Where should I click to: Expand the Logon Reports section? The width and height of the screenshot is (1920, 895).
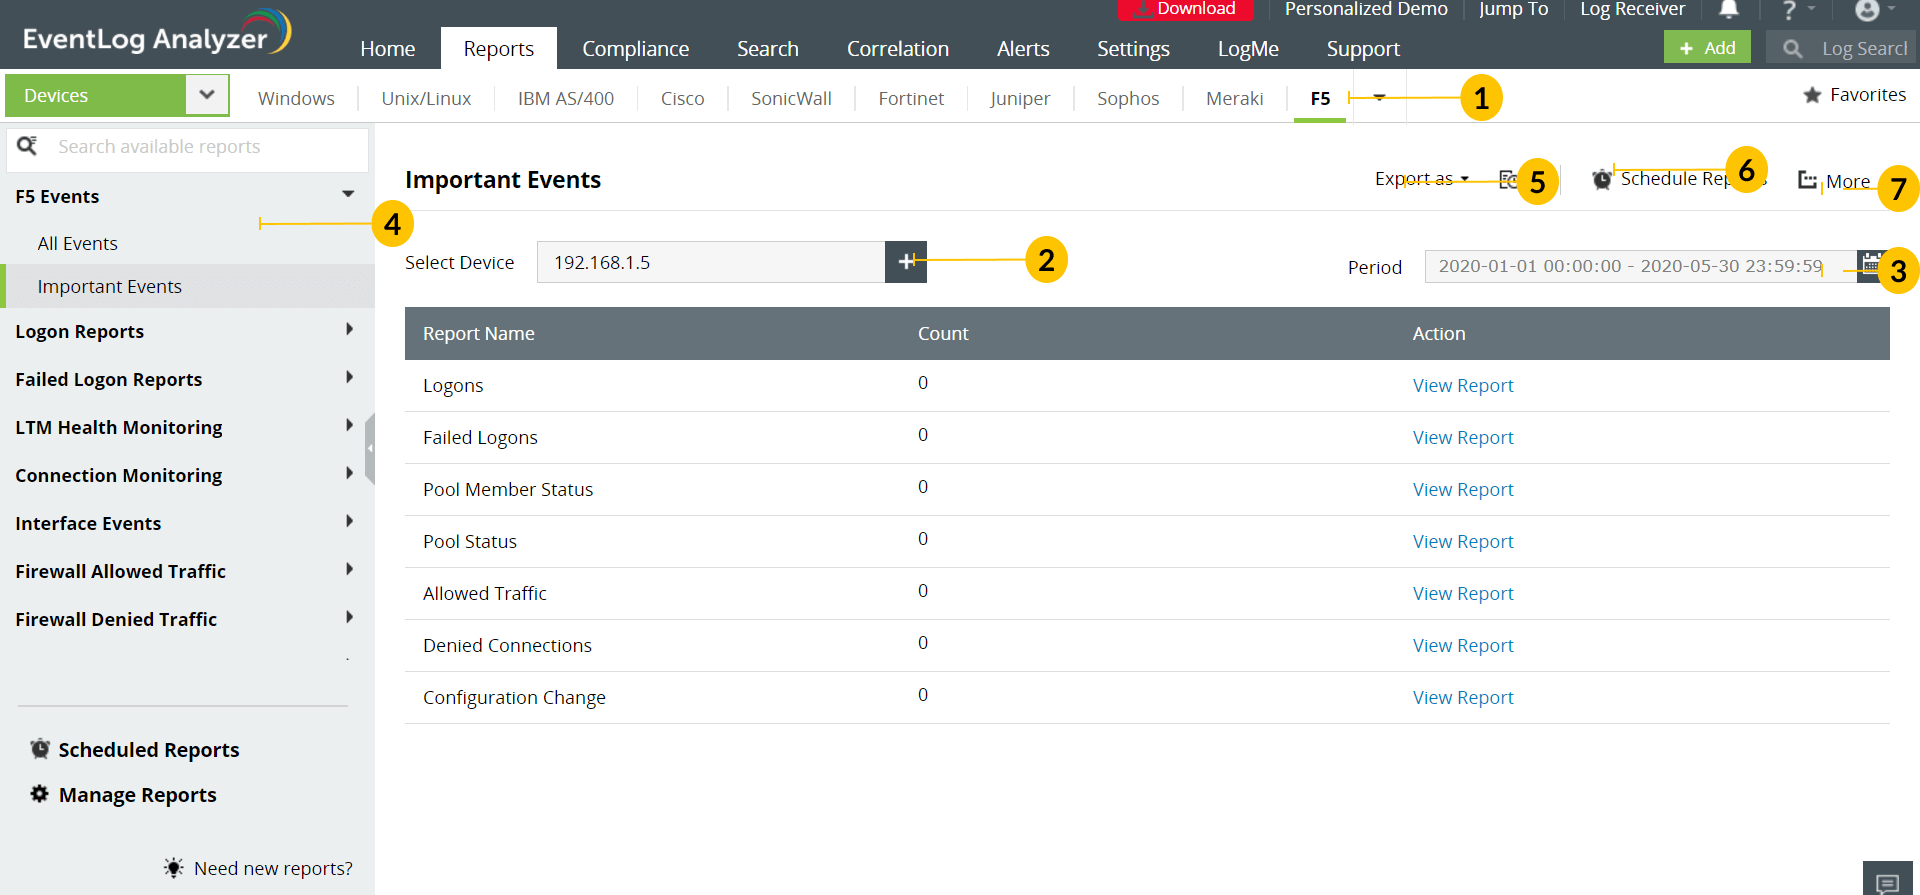coord(349,329)
